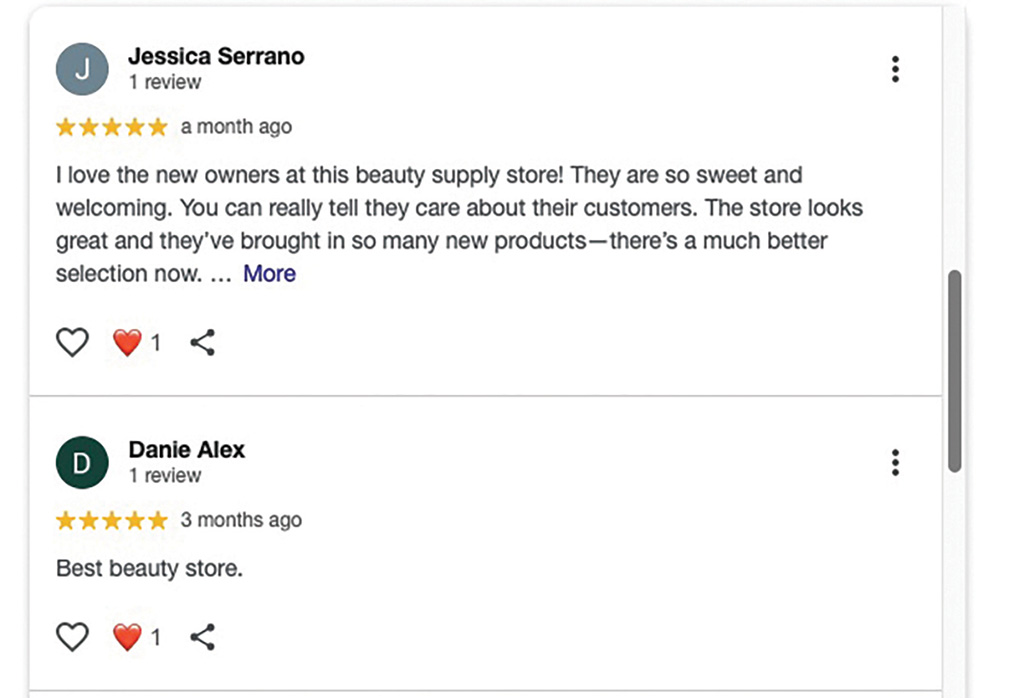Open Jessica Serrano's profile name link
The height and width of the screenshot is (698, 1024).
pos(216,56)
